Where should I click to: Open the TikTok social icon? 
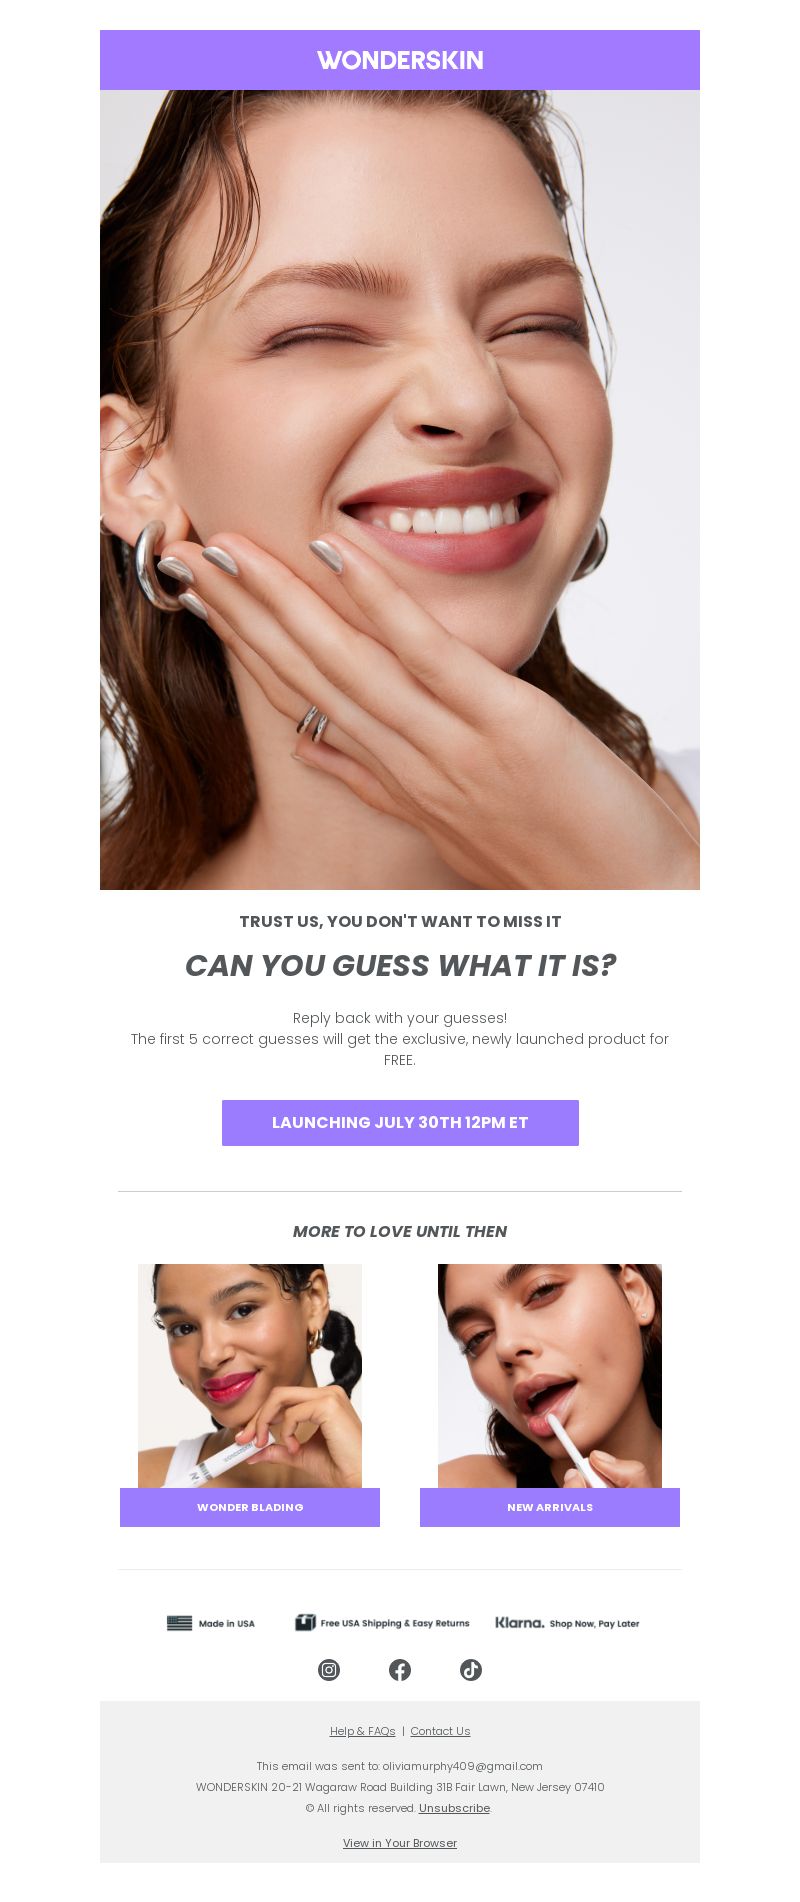(x=471, y=1670)
